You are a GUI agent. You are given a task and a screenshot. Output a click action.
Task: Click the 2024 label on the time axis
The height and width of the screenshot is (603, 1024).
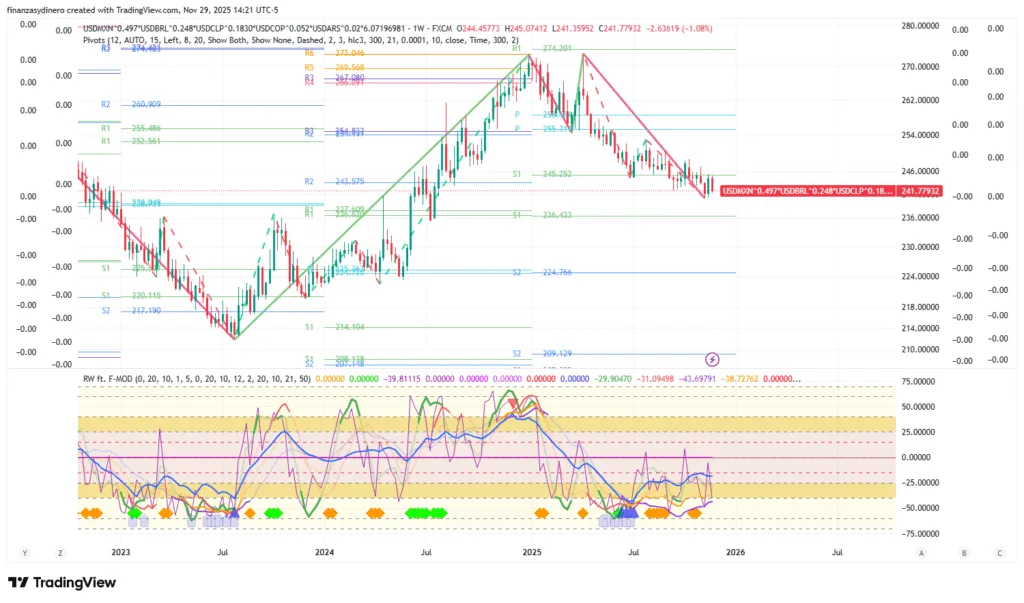click(324, 551)
